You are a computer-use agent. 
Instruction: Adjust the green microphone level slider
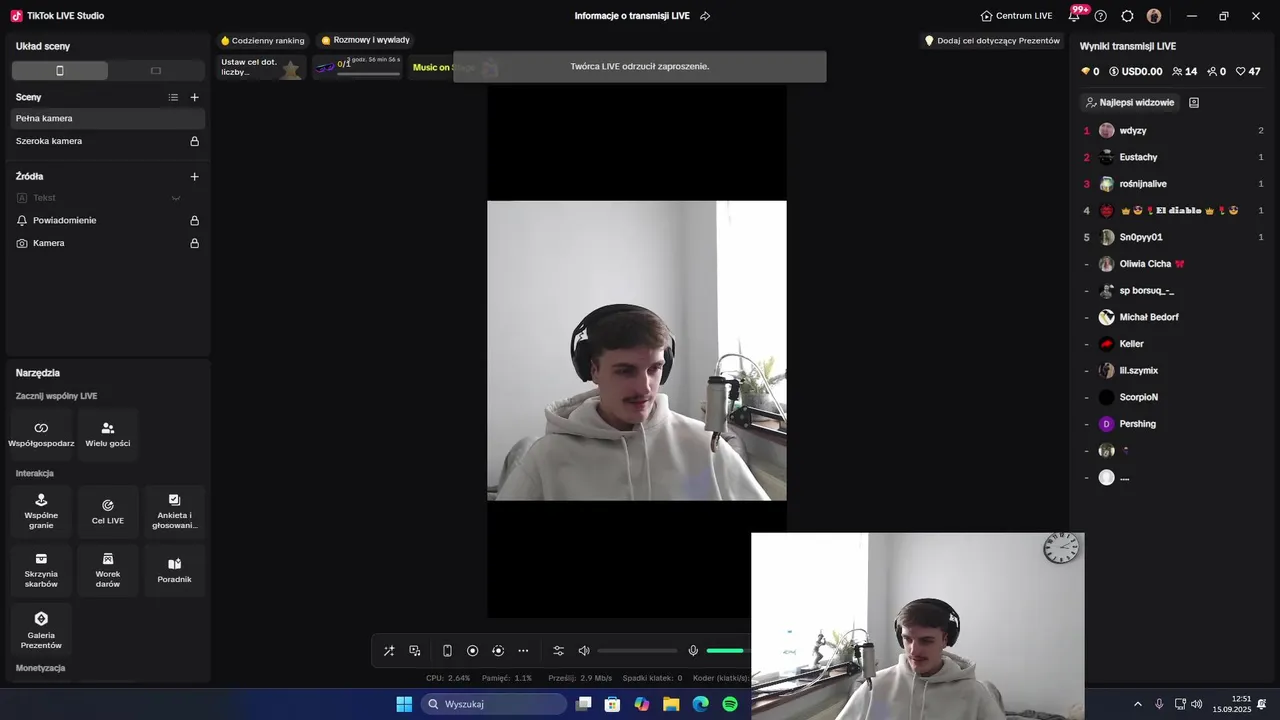click(x=728, y=651)
